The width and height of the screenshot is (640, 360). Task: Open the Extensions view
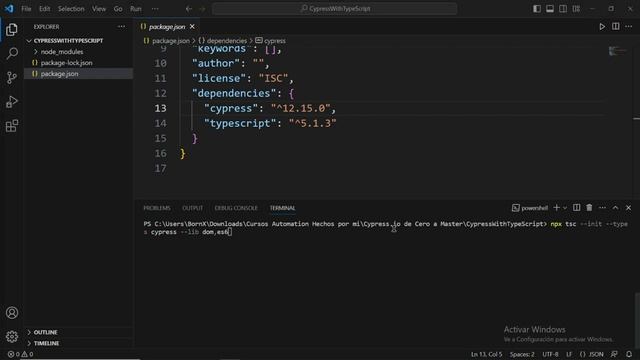click(x=12, y=126)
